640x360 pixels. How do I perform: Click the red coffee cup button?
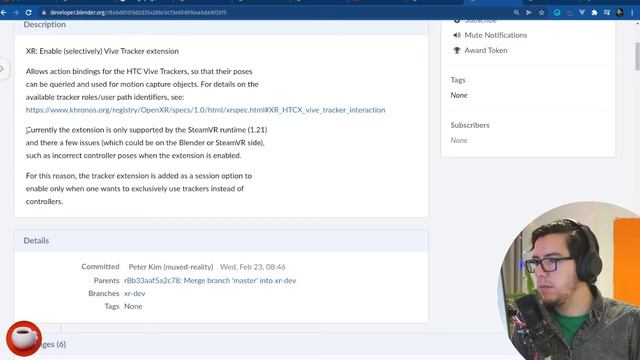pos(24,338)
